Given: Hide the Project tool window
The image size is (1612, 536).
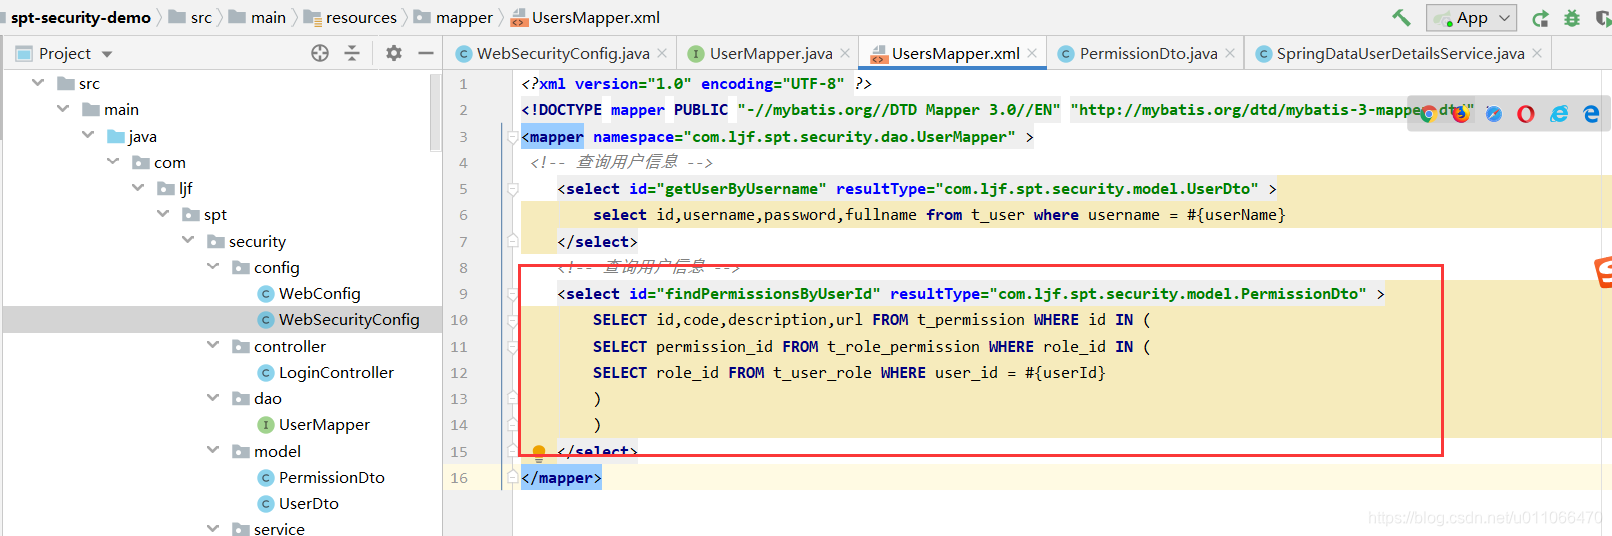Looking at the screenshot, I should point(426,53).
